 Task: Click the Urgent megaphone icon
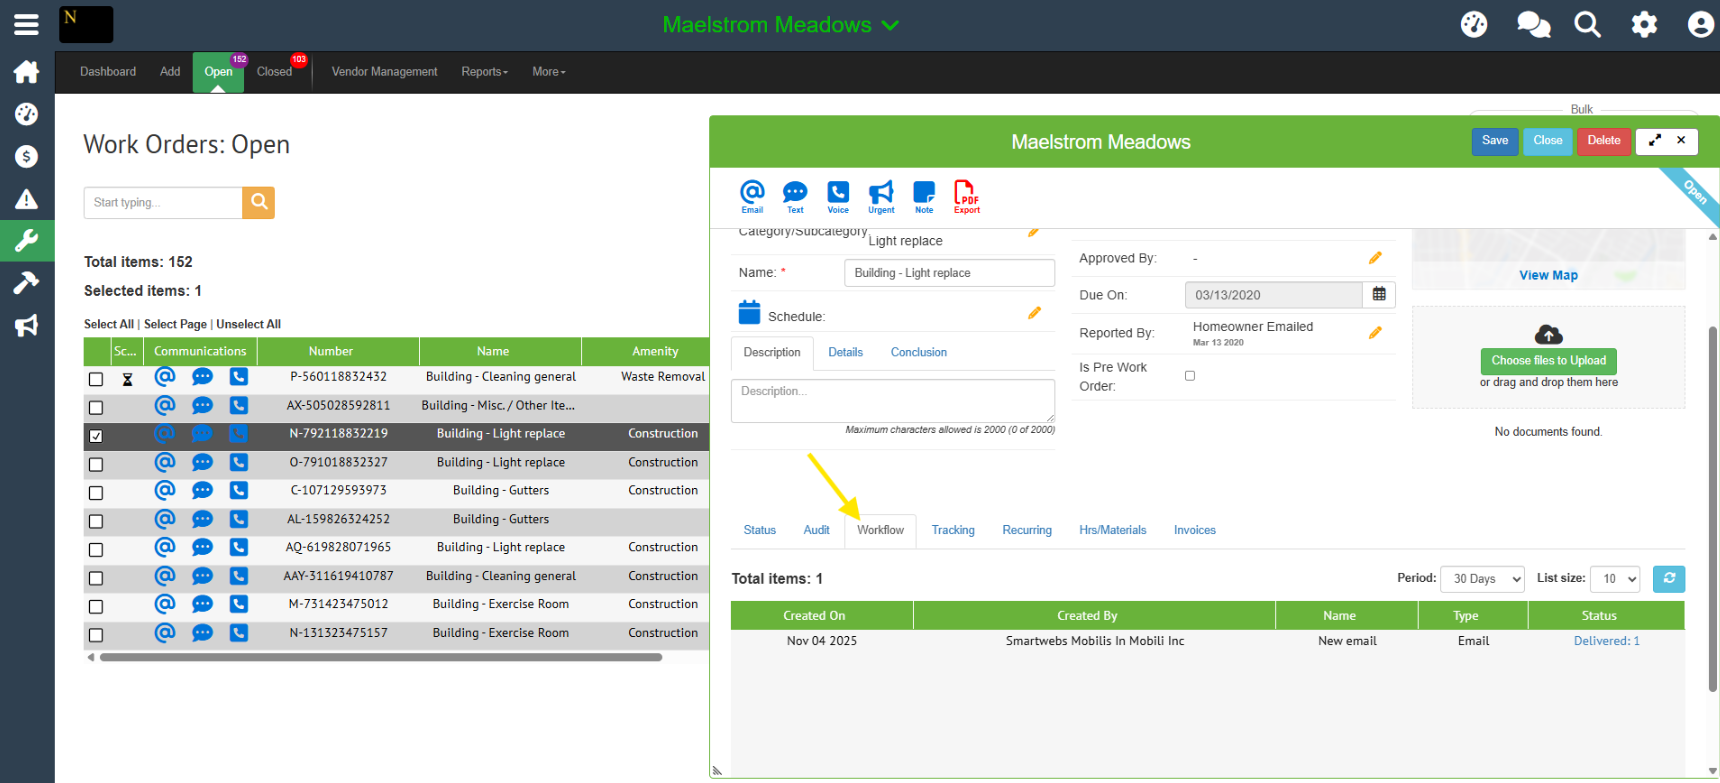point(881,195)
